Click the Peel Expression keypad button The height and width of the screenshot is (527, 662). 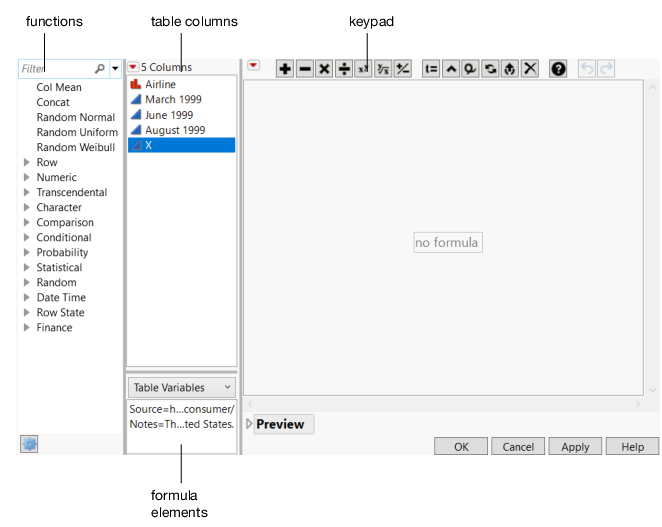coord(470,68)
